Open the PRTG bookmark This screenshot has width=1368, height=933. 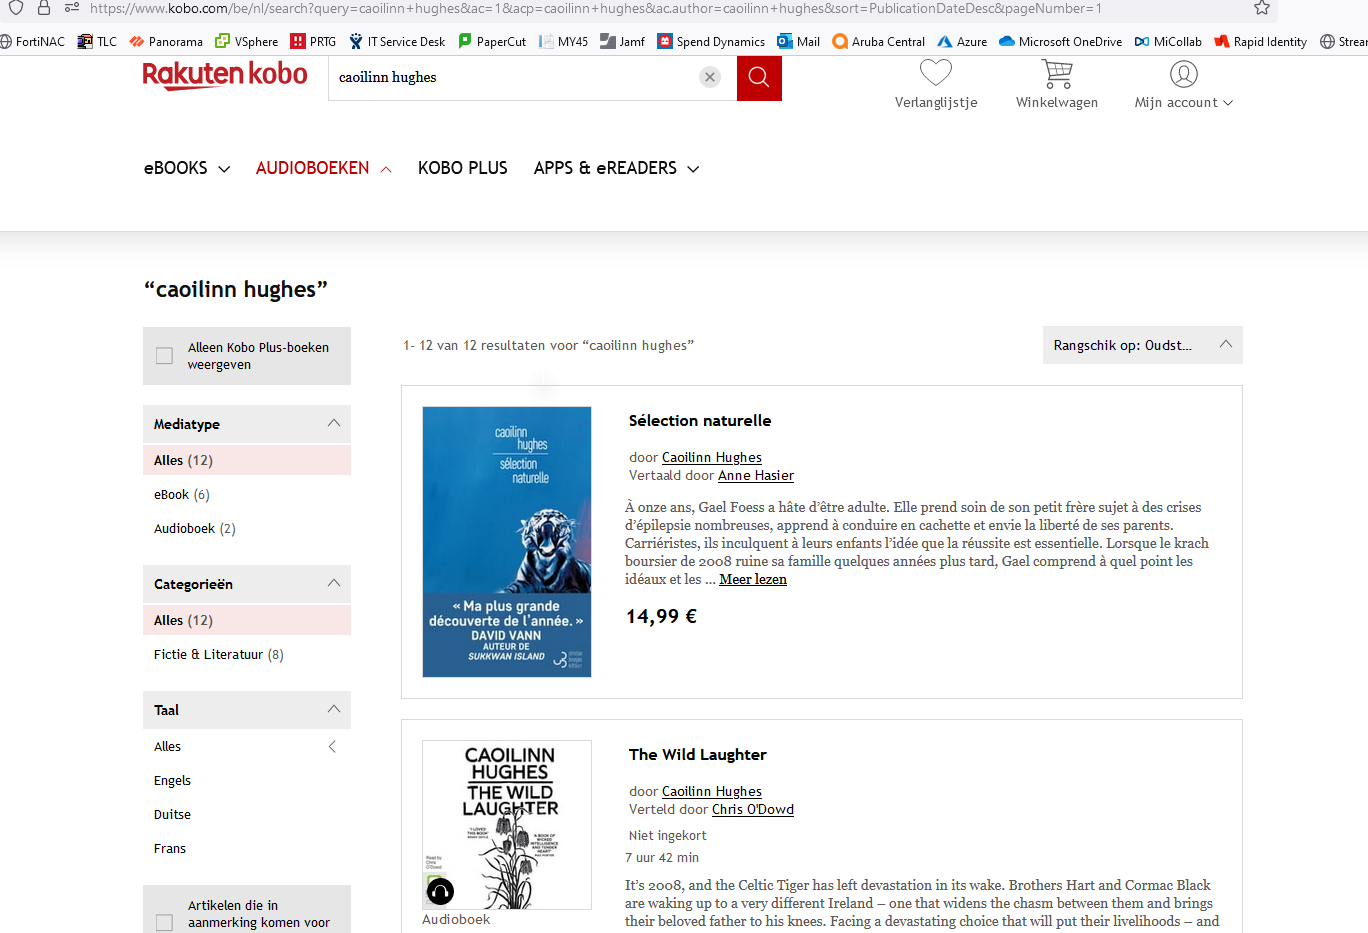coord(313,41)
